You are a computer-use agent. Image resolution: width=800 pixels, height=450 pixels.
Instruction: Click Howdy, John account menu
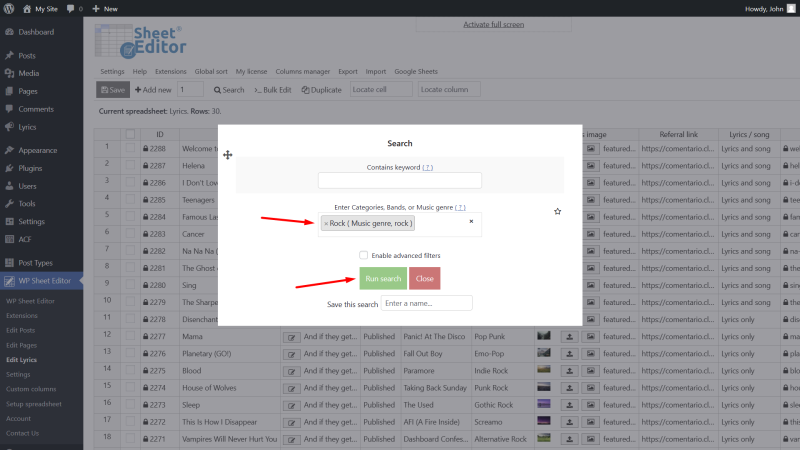[x=770, y=9]
